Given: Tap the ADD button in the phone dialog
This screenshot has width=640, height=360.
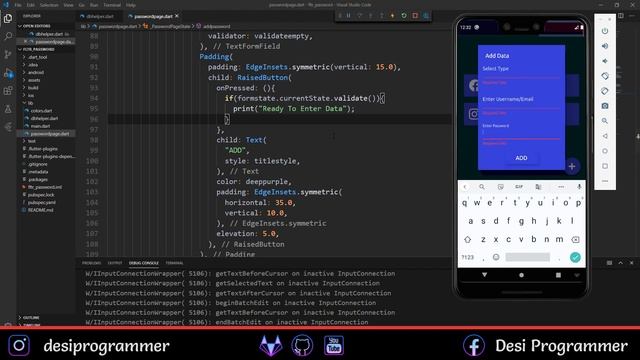Looking at the screenshot, I should click(x=521, y=158).
